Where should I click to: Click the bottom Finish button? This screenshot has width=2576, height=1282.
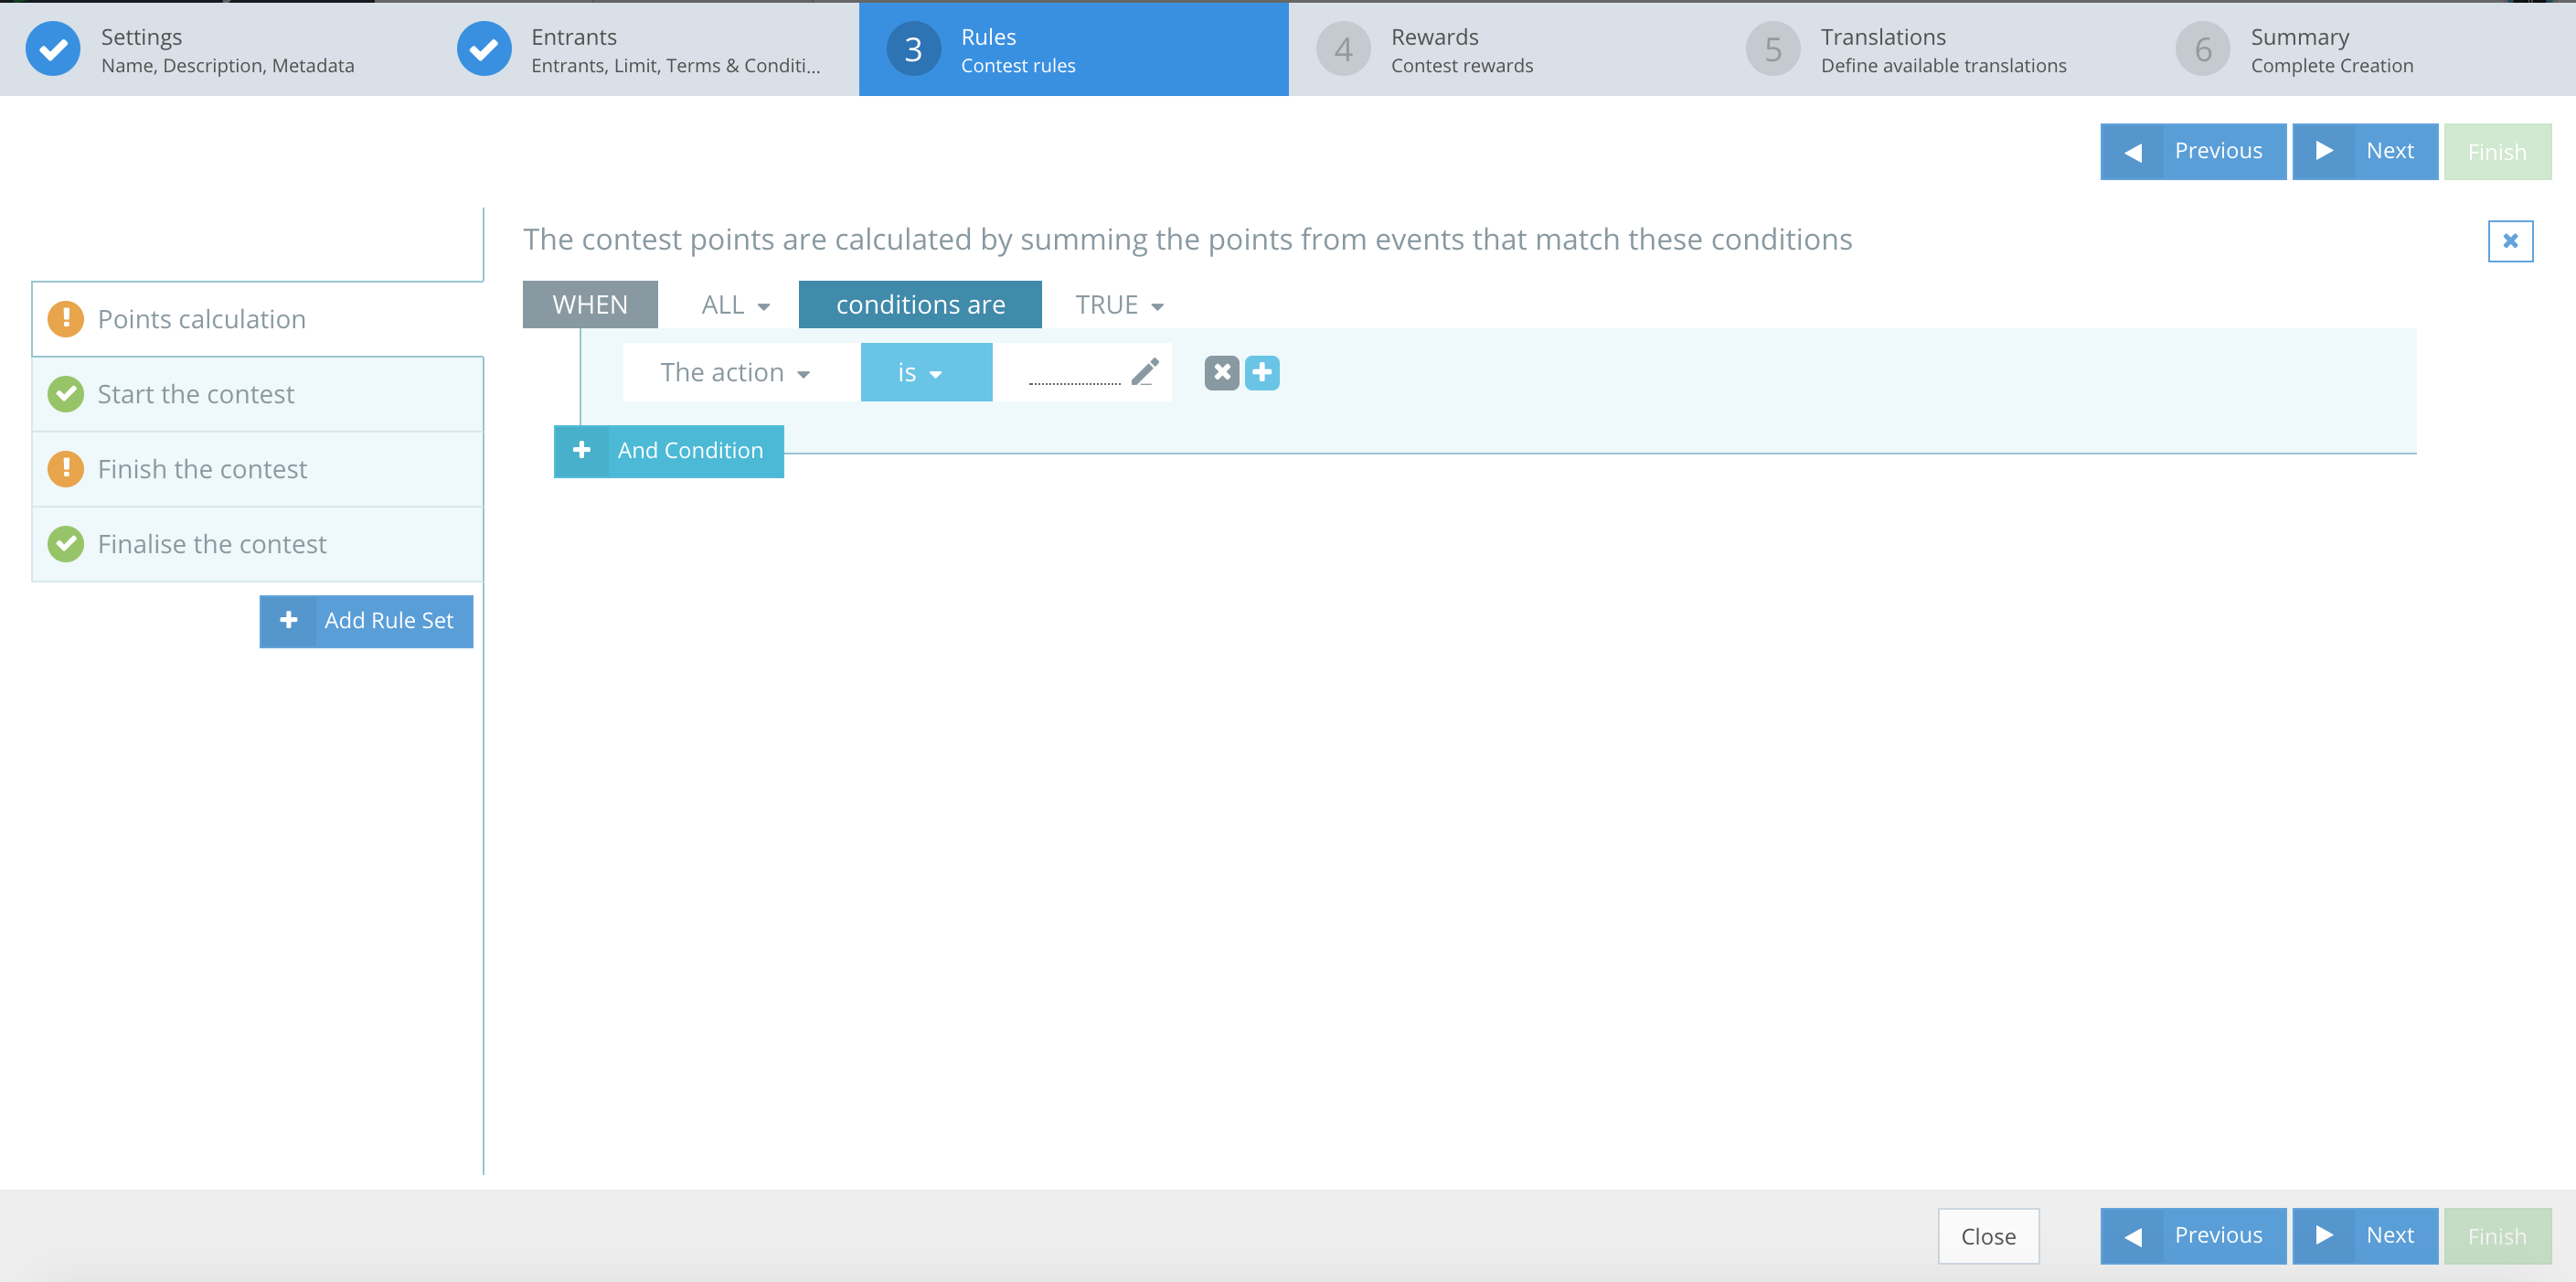pos(2497,1237)
